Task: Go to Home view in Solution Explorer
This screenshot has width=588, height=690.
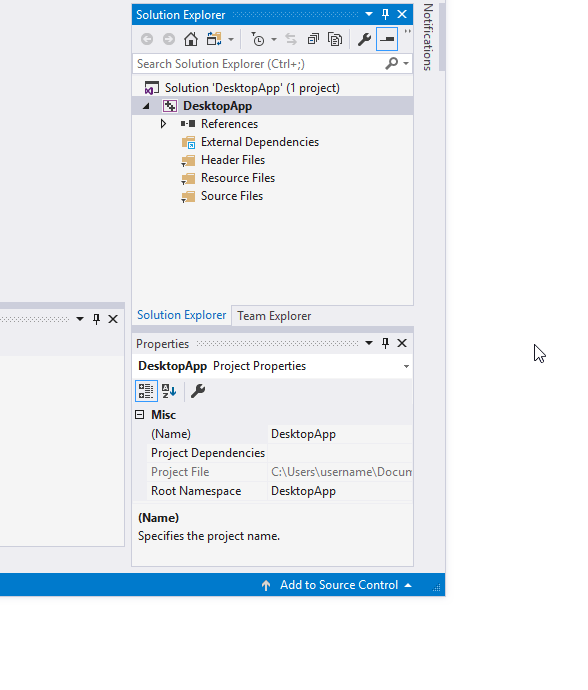Action: (191, 40)
